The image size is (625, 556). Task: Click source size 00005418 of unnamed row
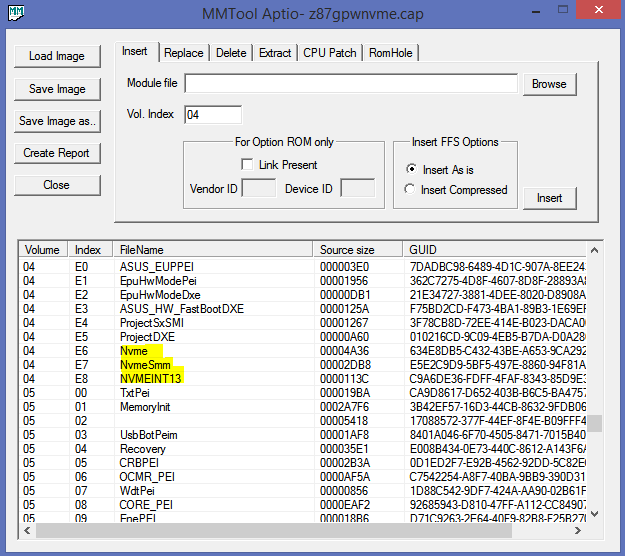point(344,421)
